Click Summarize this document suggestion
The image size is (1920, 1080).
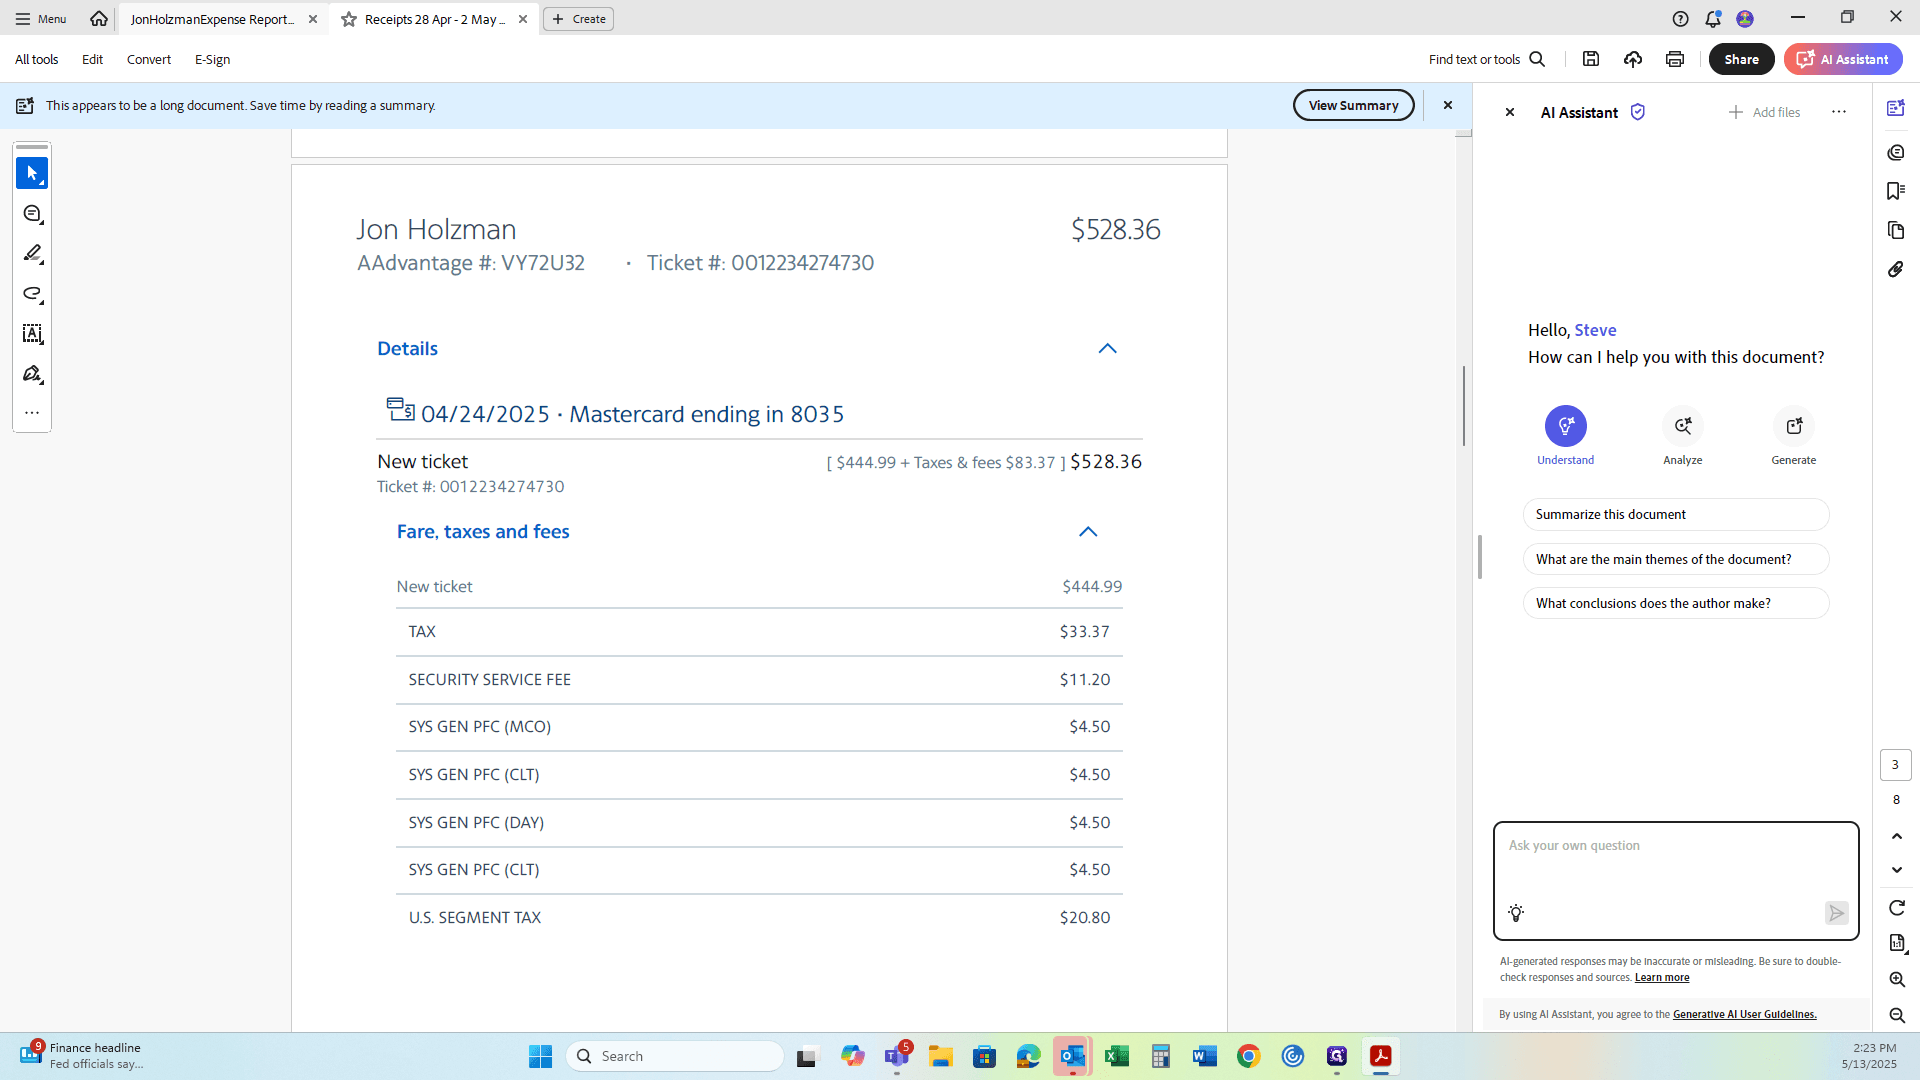pos(1676,515)
